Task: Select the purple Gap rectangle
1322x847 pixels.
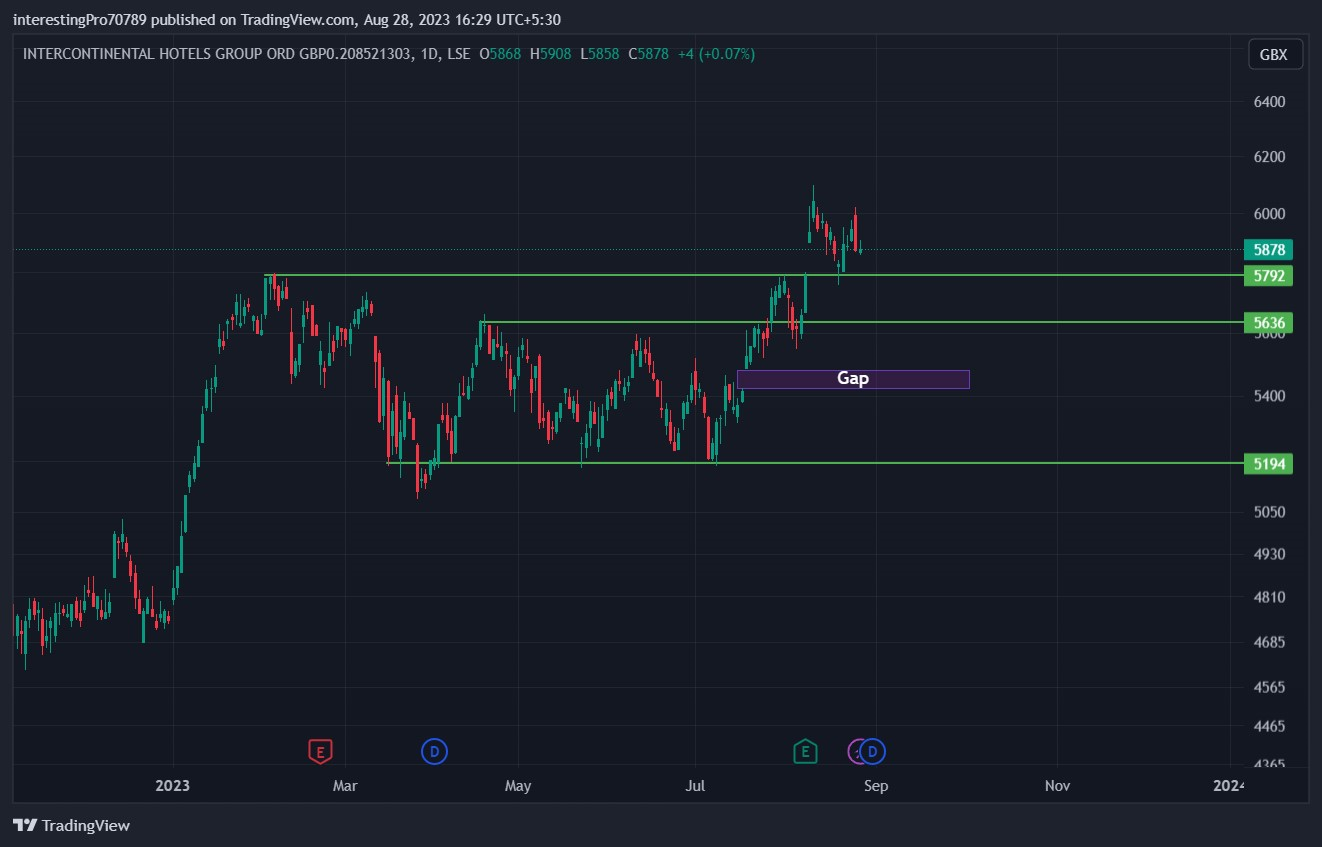Action: coord(853,379)
